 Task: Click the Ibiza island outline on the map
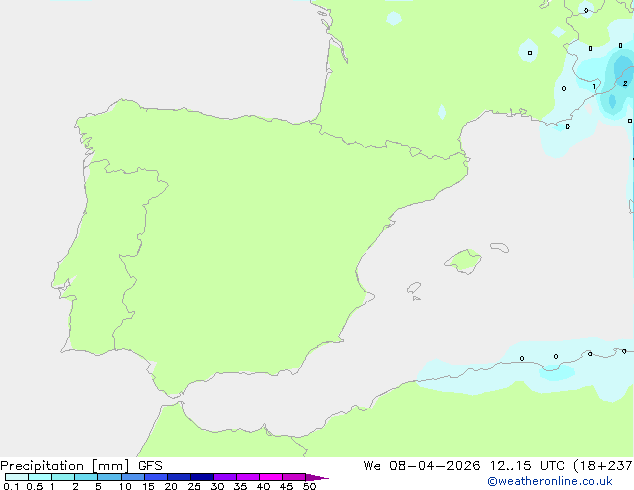coord(414,288)
